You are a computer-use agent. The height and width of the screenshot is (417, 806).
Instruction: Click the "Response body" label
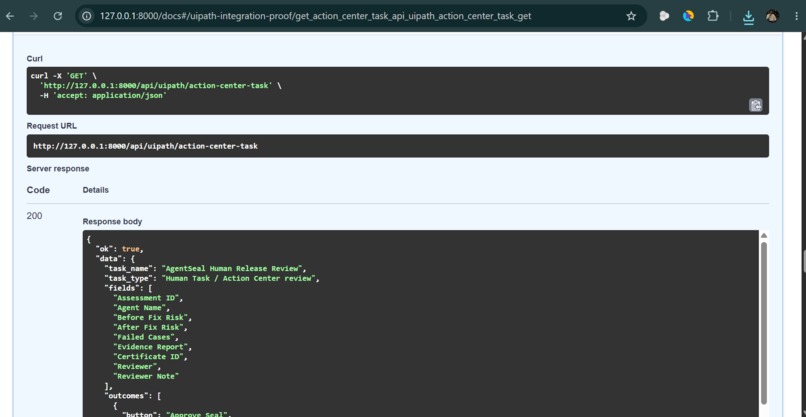113,222
